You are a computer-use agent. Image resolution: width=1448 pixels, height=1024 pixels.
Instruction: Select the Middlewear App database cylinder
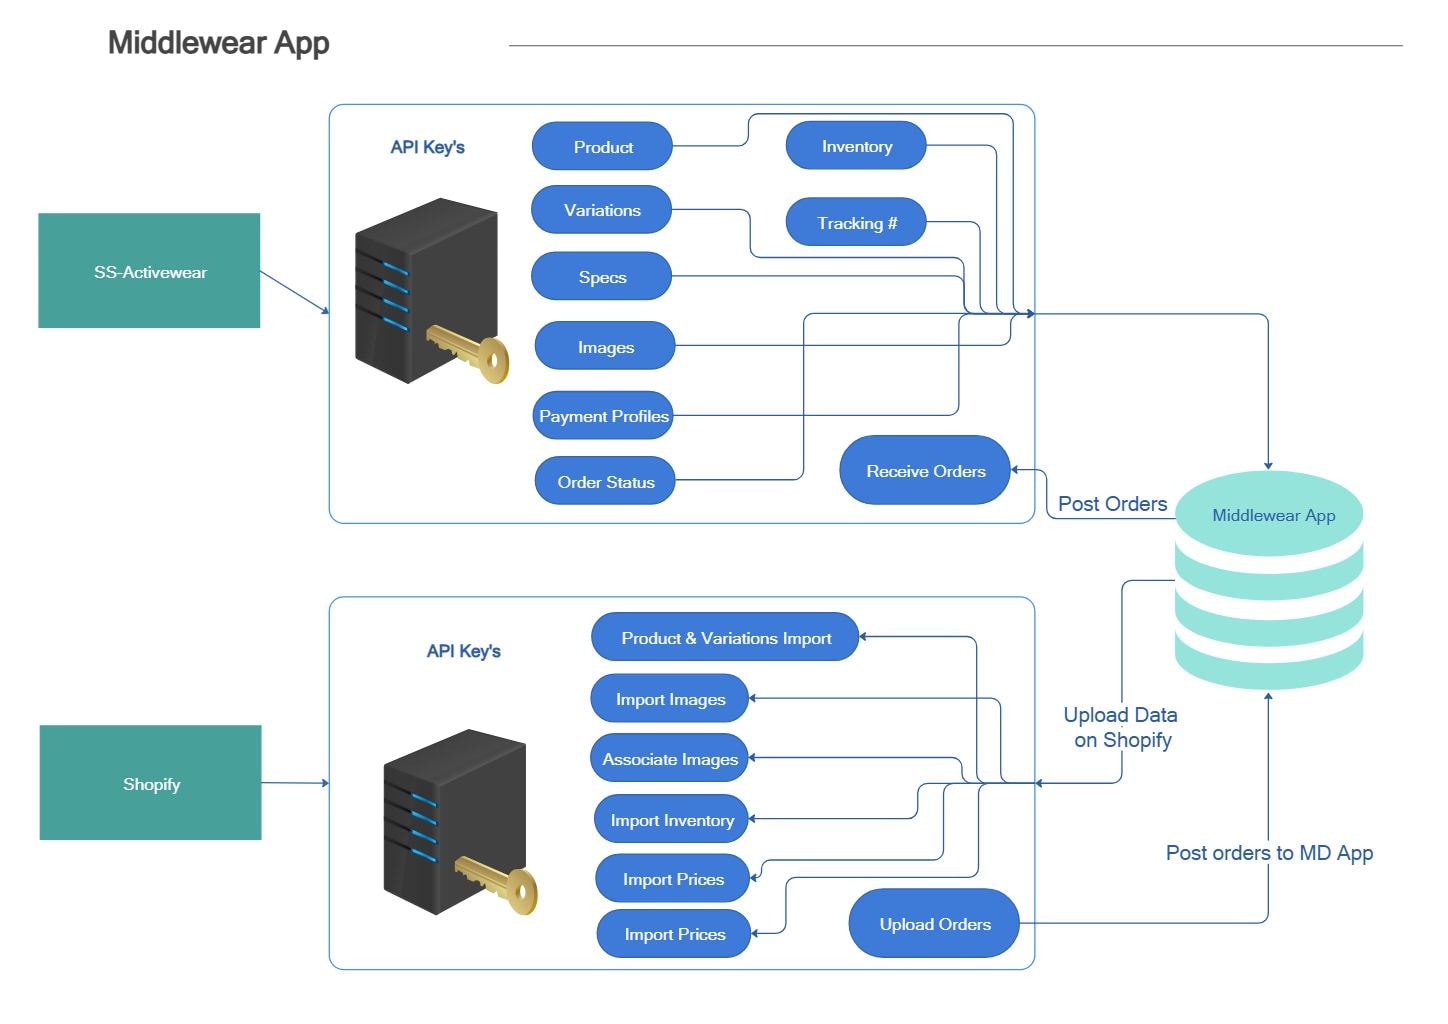coord(1269,580)
